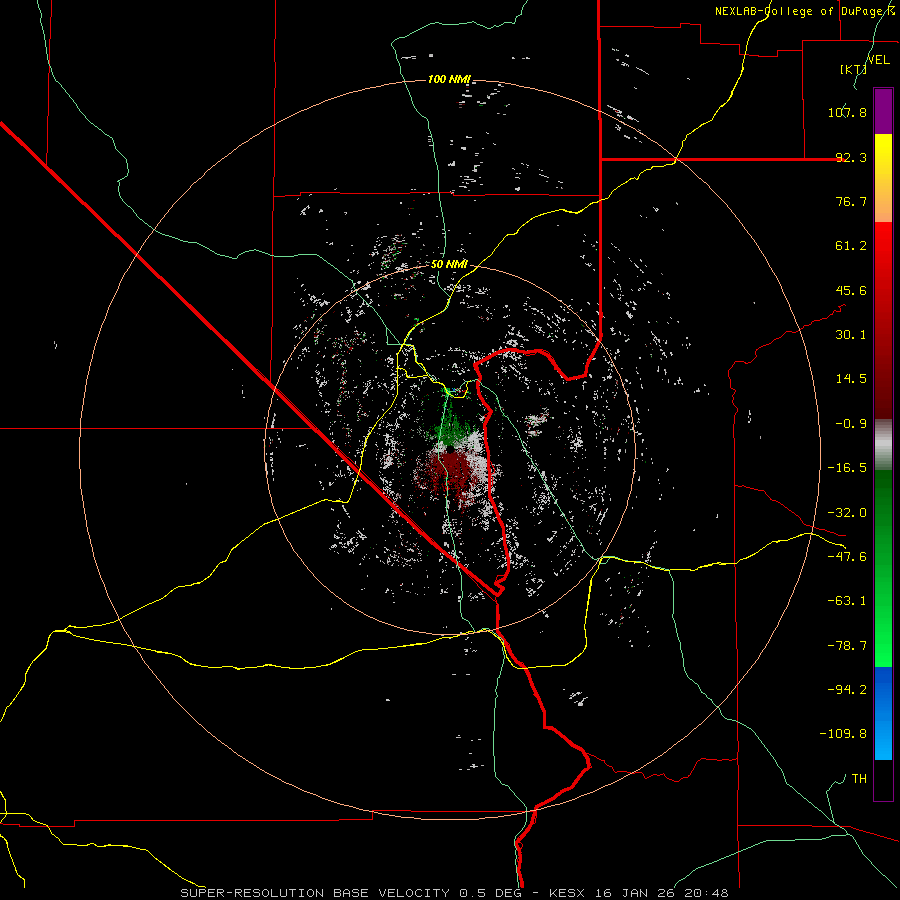Click the -47.6 velocity scale value
Viewport: 900px width, 900px height.
(847, 557)
